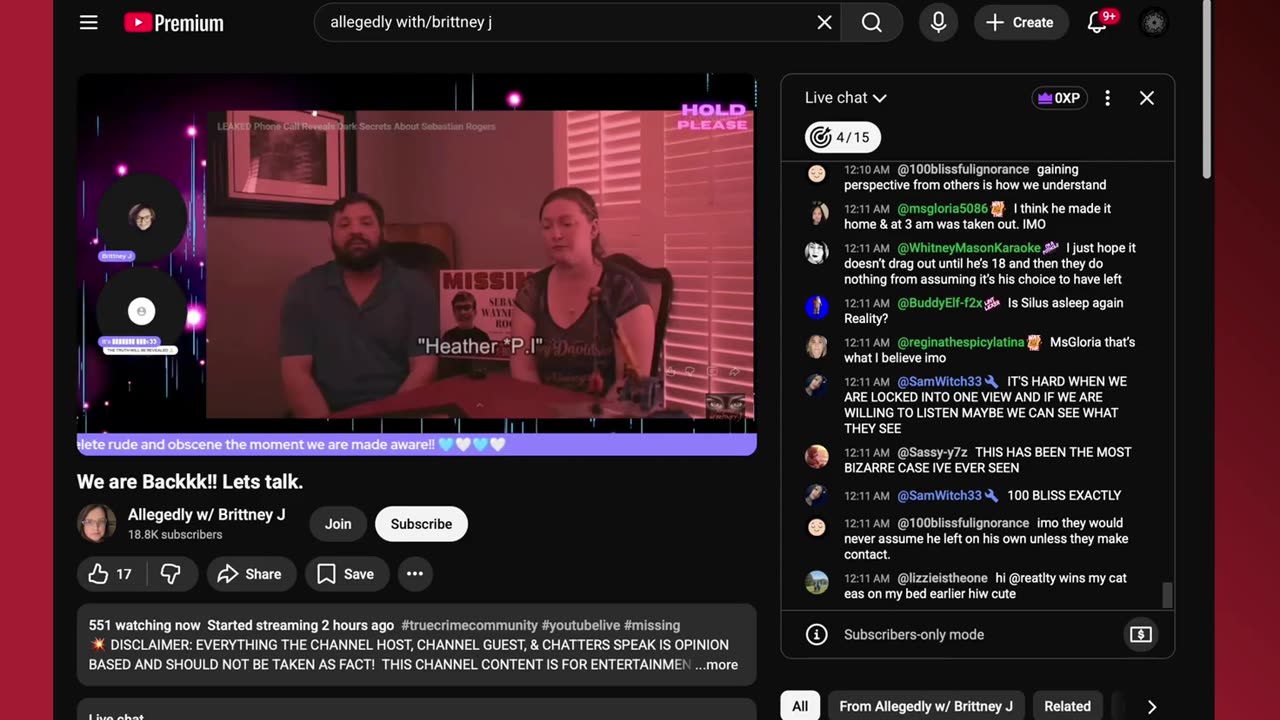Open Allegedly w/ Brittney J channel name
Viewport: 1280px width, 720px height.
[x=207, y=515]
